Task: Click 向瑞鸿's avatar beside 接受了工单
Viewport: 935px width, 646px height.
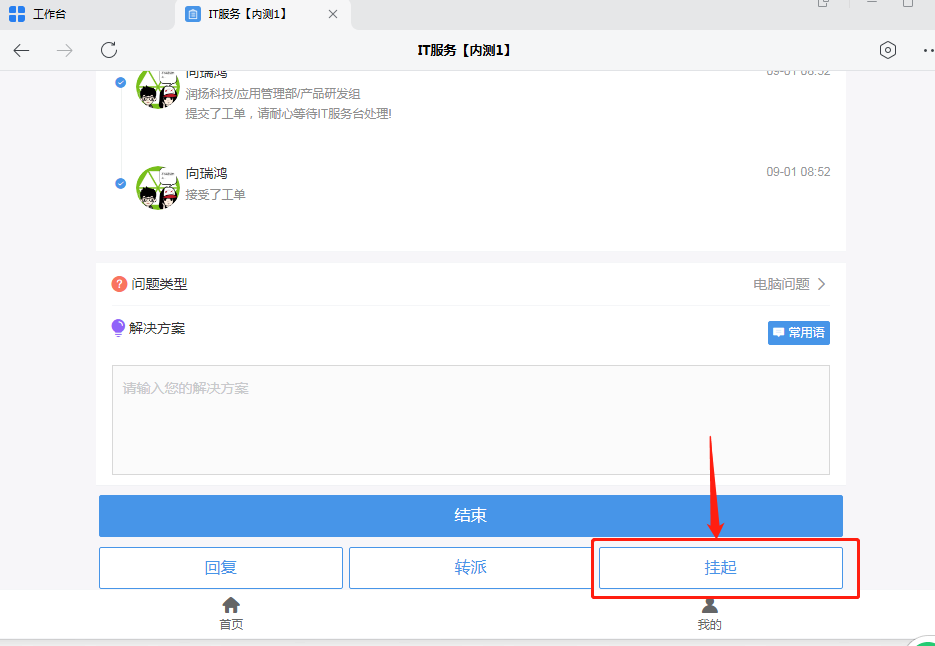Action: (x=157, y=187)
